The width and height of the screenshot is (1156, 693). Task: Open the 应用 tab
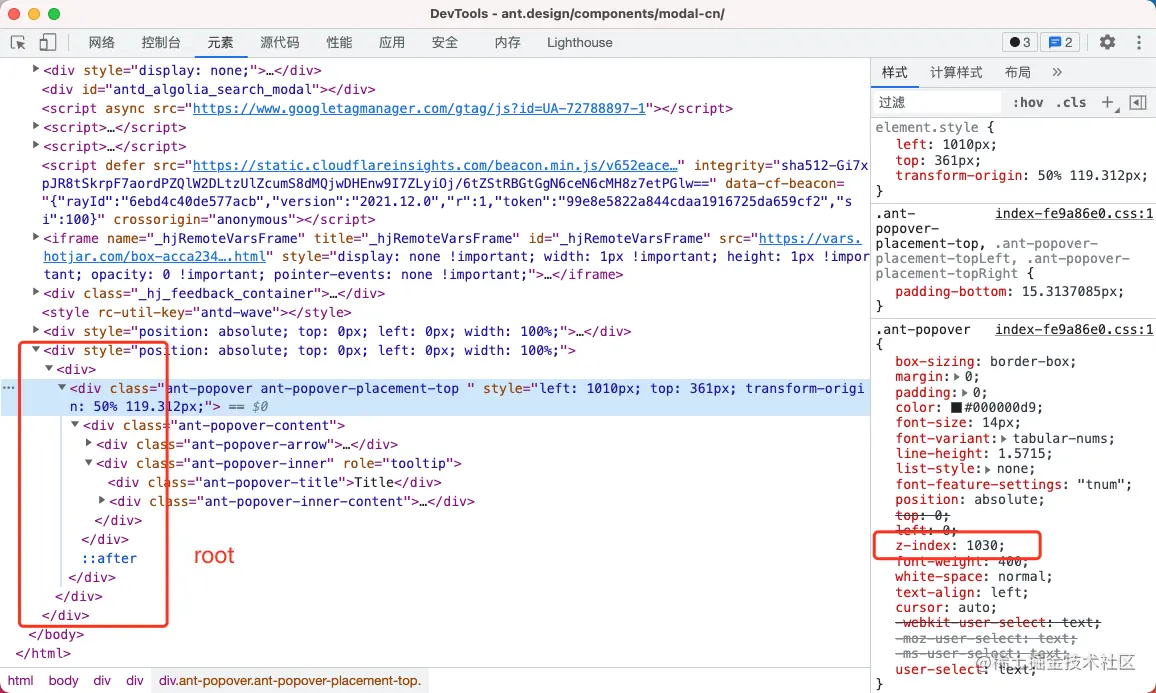tap(391, 43)
